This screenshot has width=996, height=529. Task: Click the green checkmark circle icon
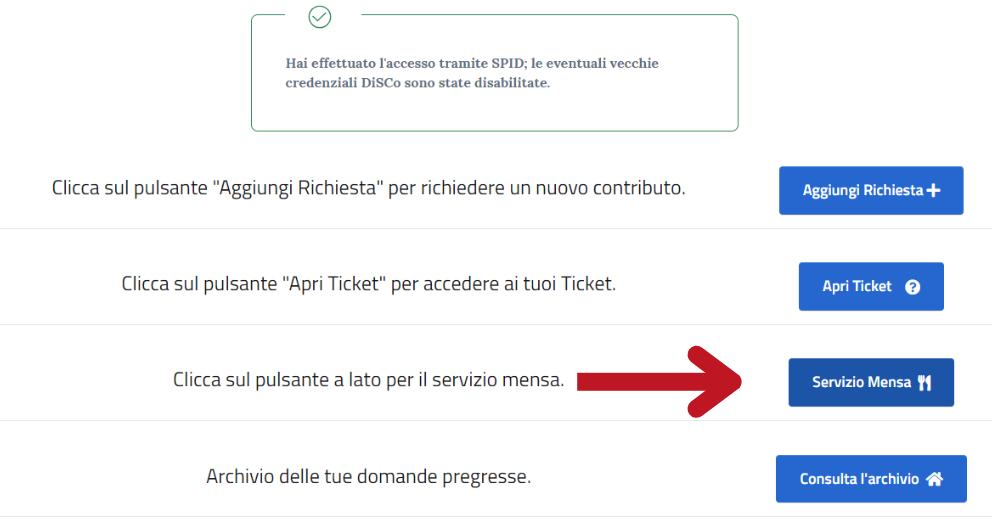click(x=320, y=17)
